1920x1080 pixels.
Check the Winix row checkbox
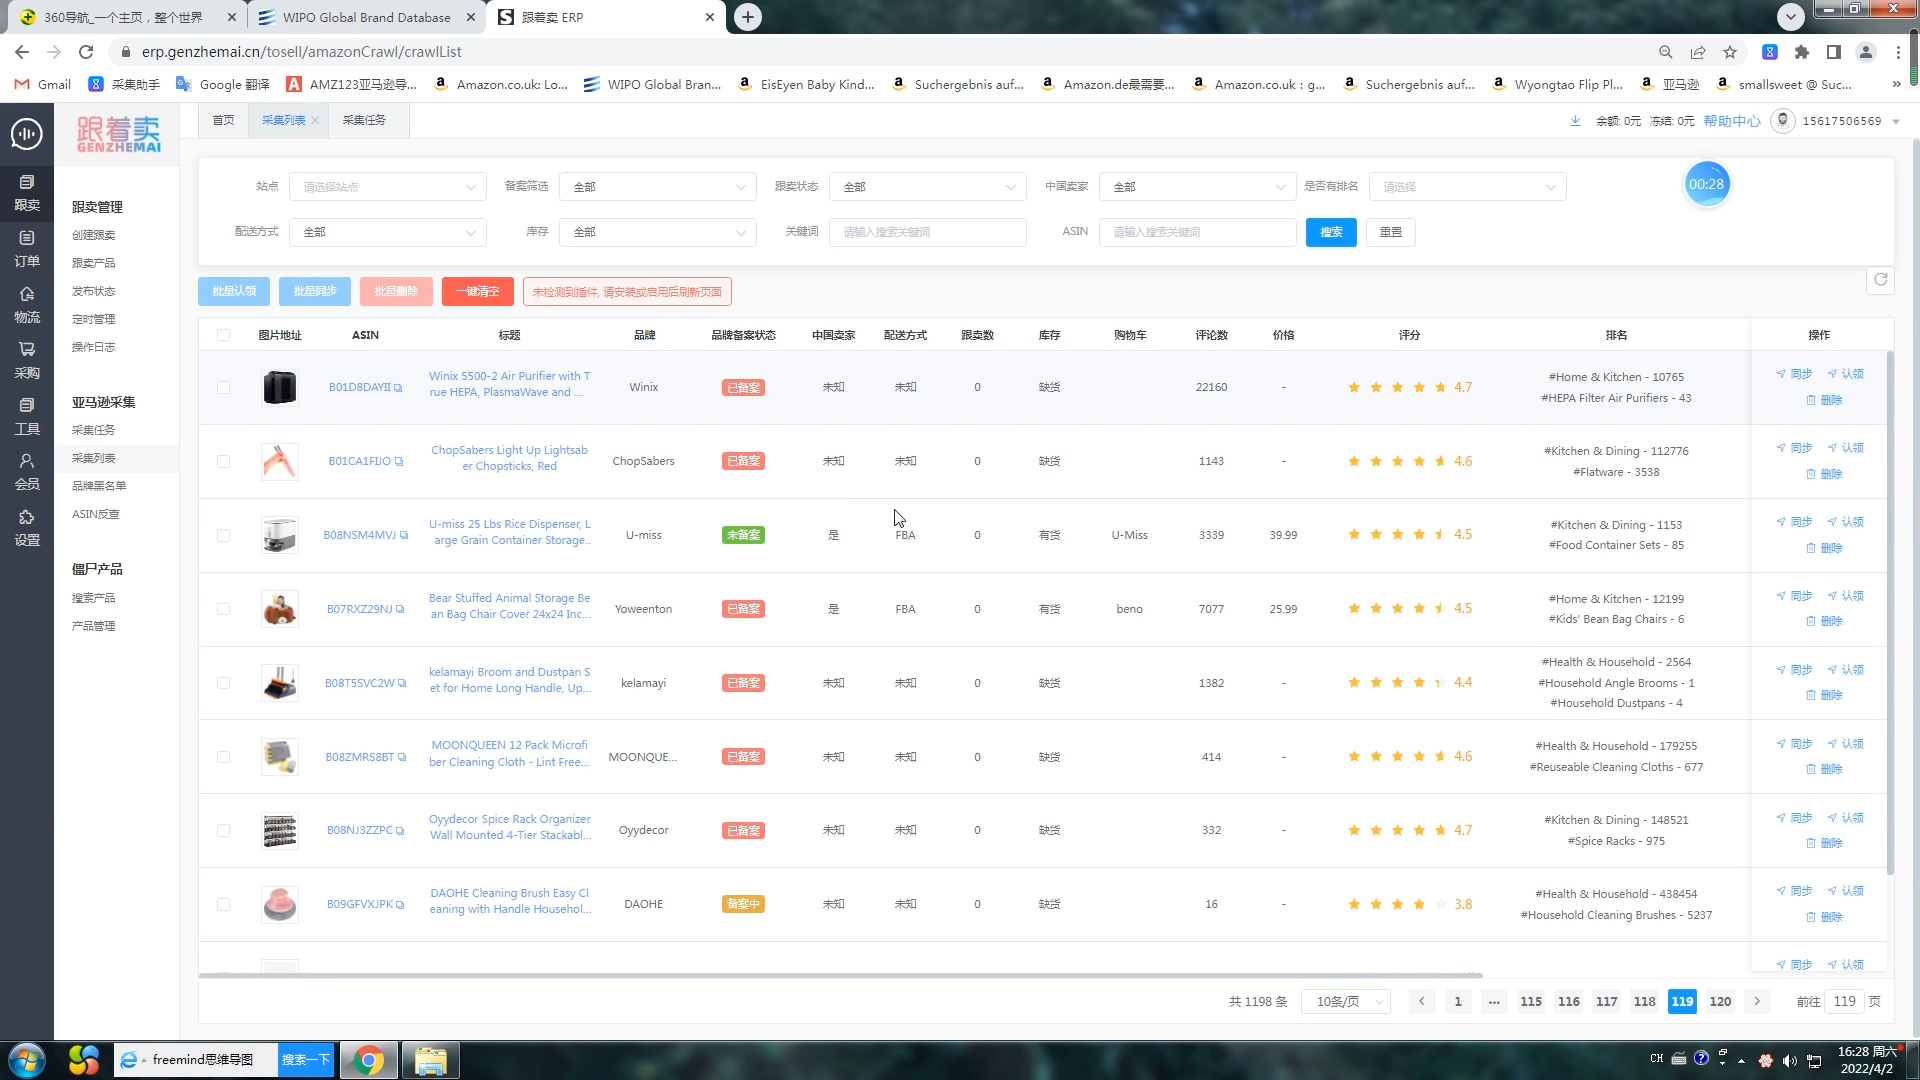tap(223, 388)
